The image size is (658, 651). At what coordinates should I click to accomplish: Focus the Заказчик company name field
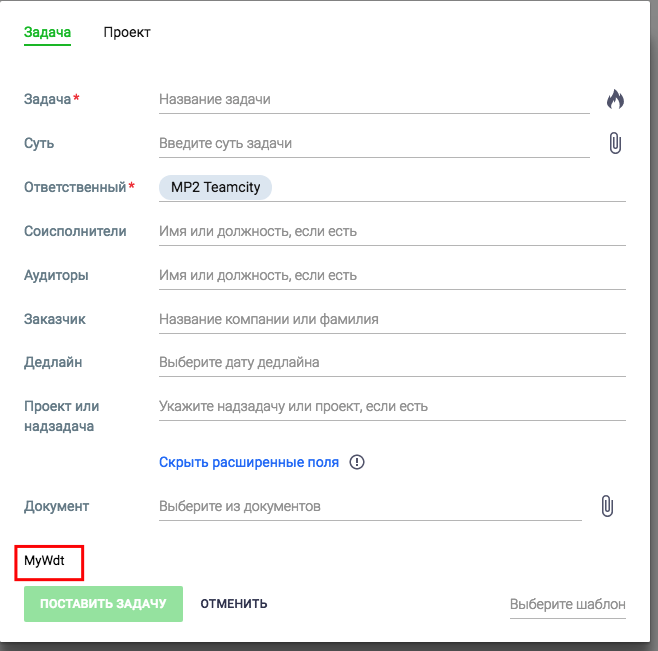tap(392, 319)
